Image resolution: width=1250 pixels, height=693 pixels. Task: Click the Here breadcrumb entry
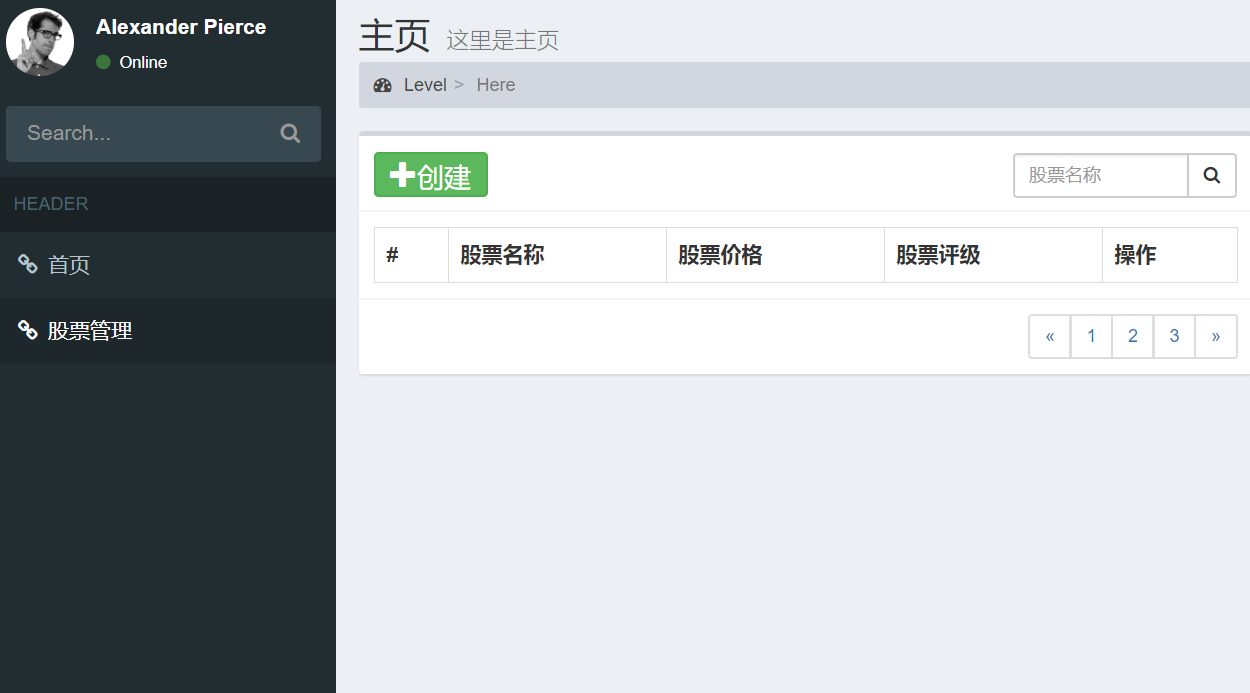pyautogui.click(x=496, y=85)
